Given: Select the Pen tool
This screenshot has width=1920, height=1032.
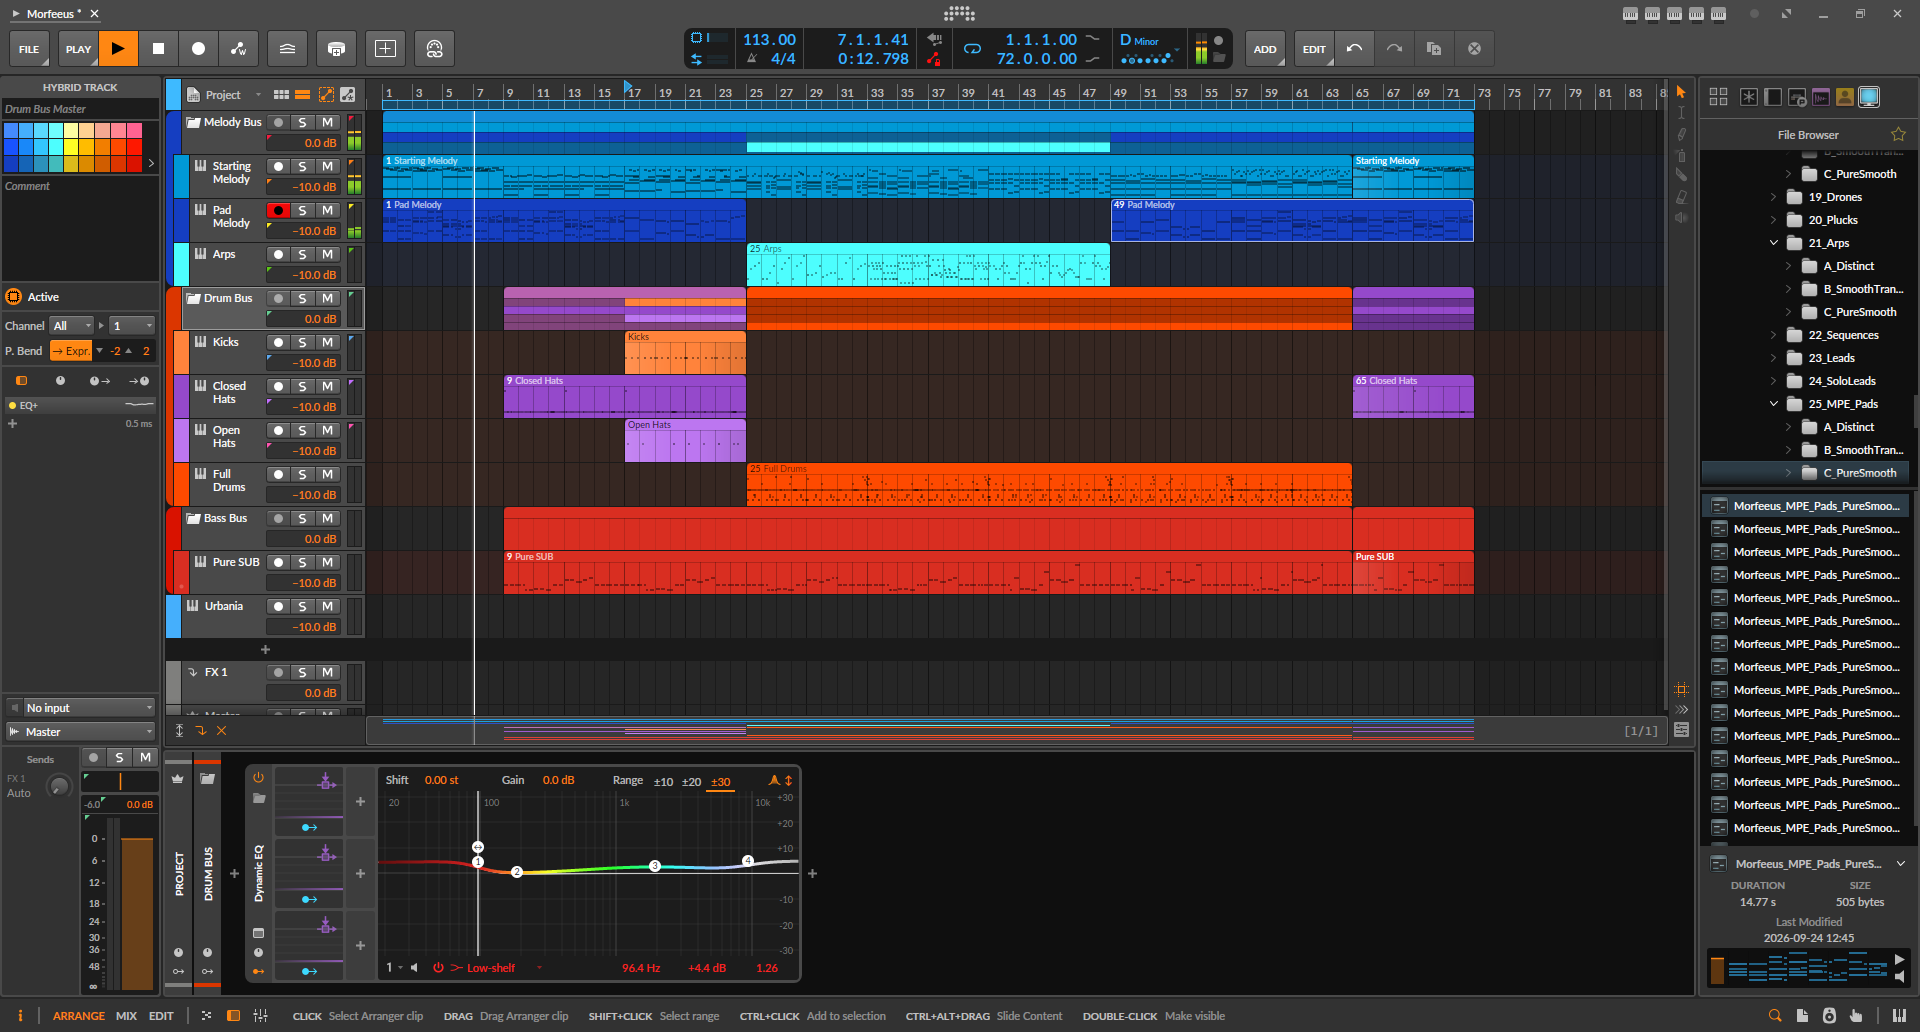Looking at the screenshot, I should point(1681,134).
